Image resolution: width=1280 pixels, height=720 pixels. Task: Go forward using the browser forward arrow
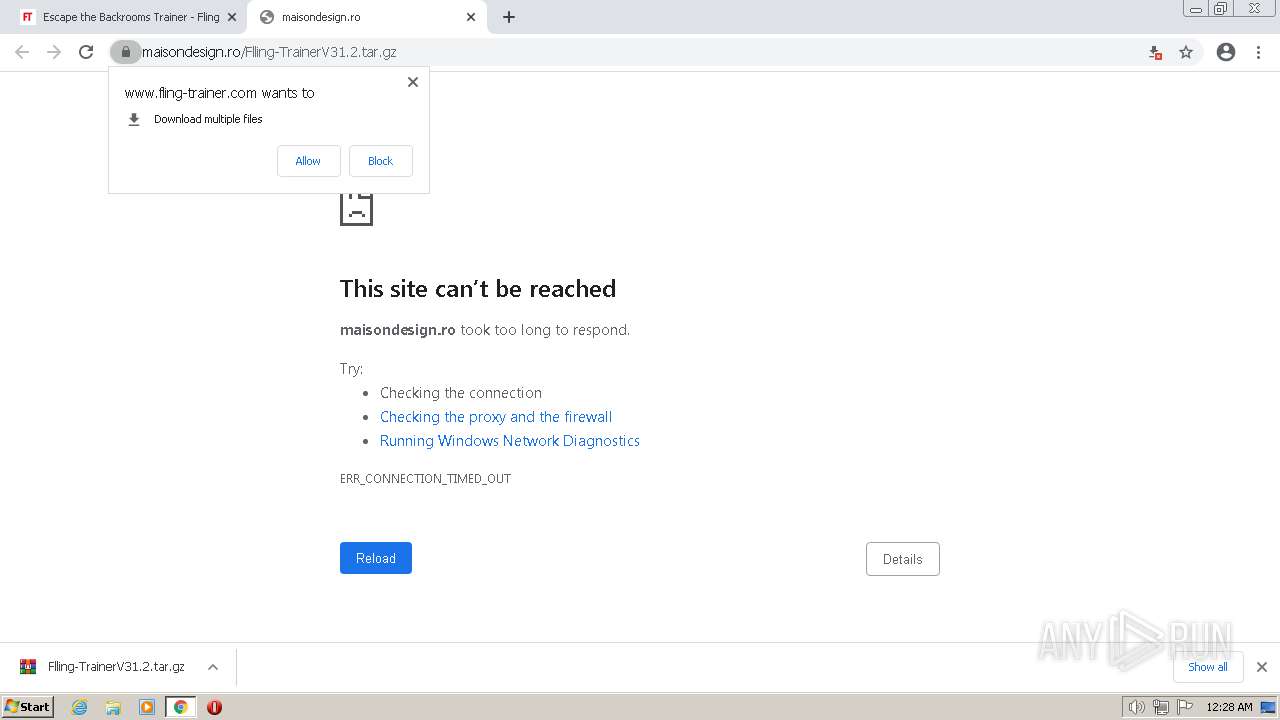tap(54, 52)
